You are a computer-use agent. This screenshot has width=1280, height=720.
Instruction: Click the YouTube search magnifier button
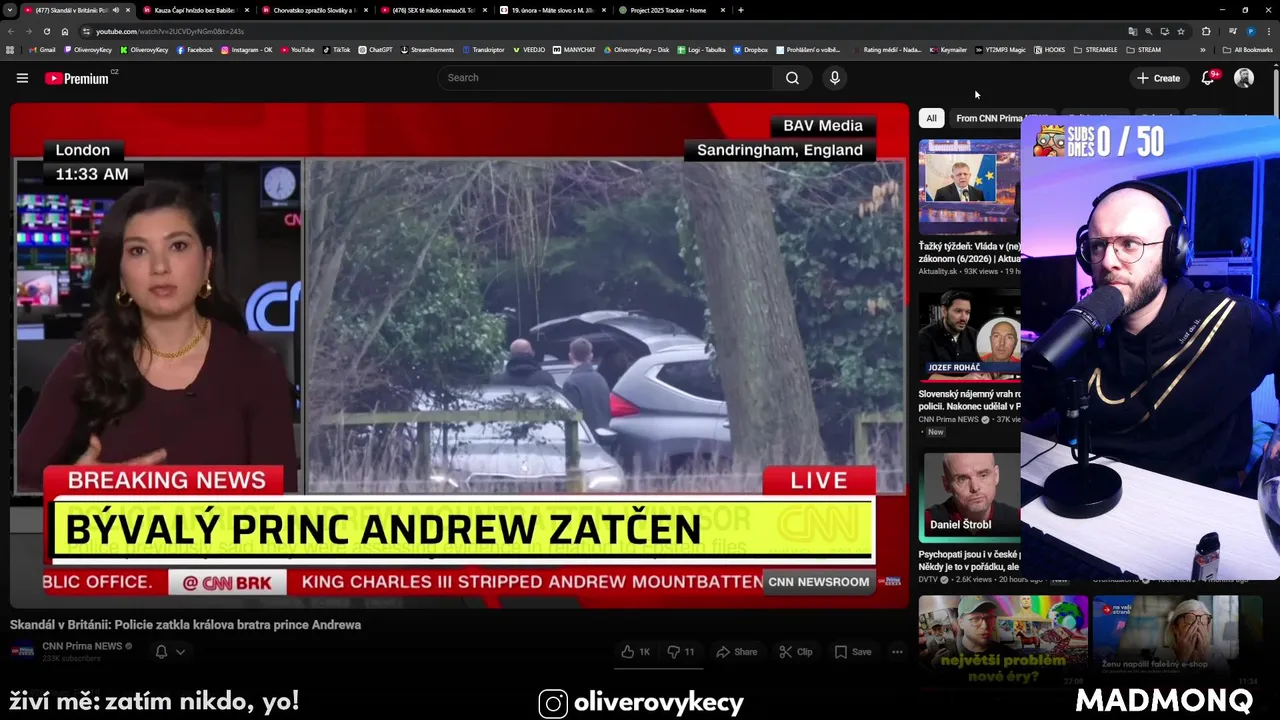792,78
